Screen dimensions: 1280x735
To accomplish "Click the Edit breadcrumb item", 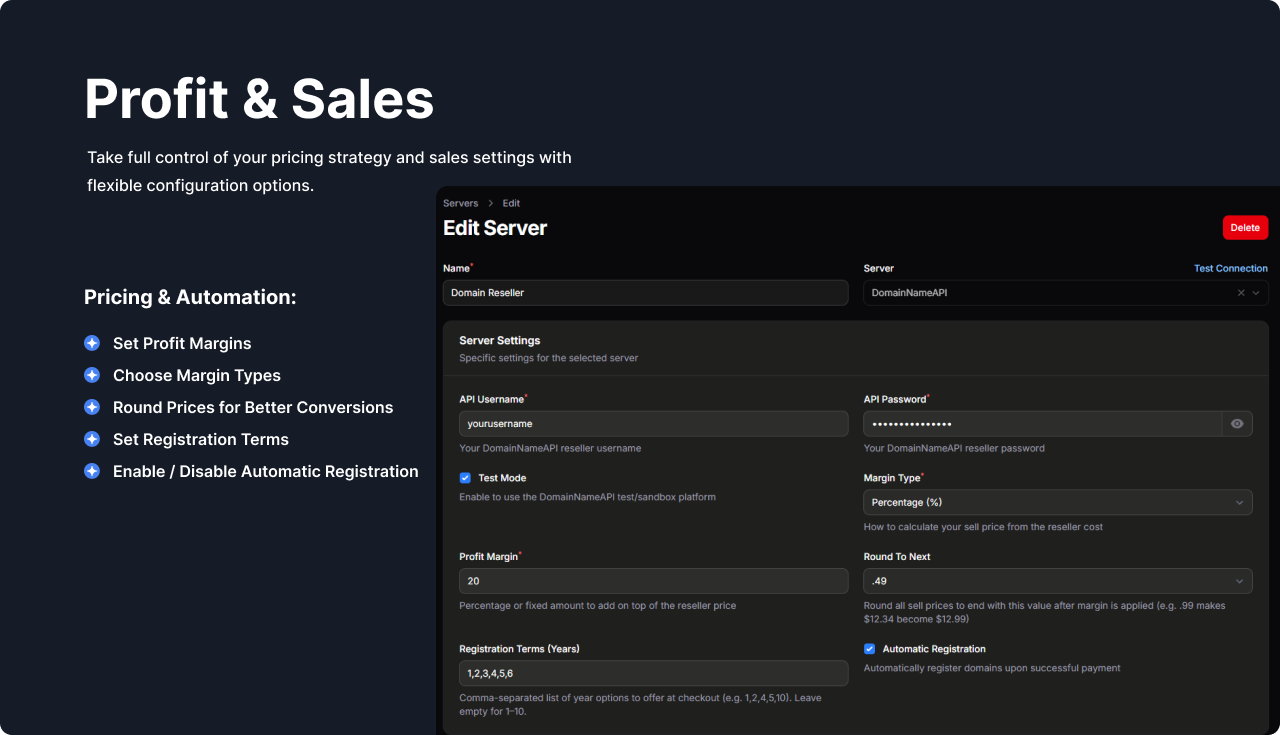I will click(x=511, y=204).
